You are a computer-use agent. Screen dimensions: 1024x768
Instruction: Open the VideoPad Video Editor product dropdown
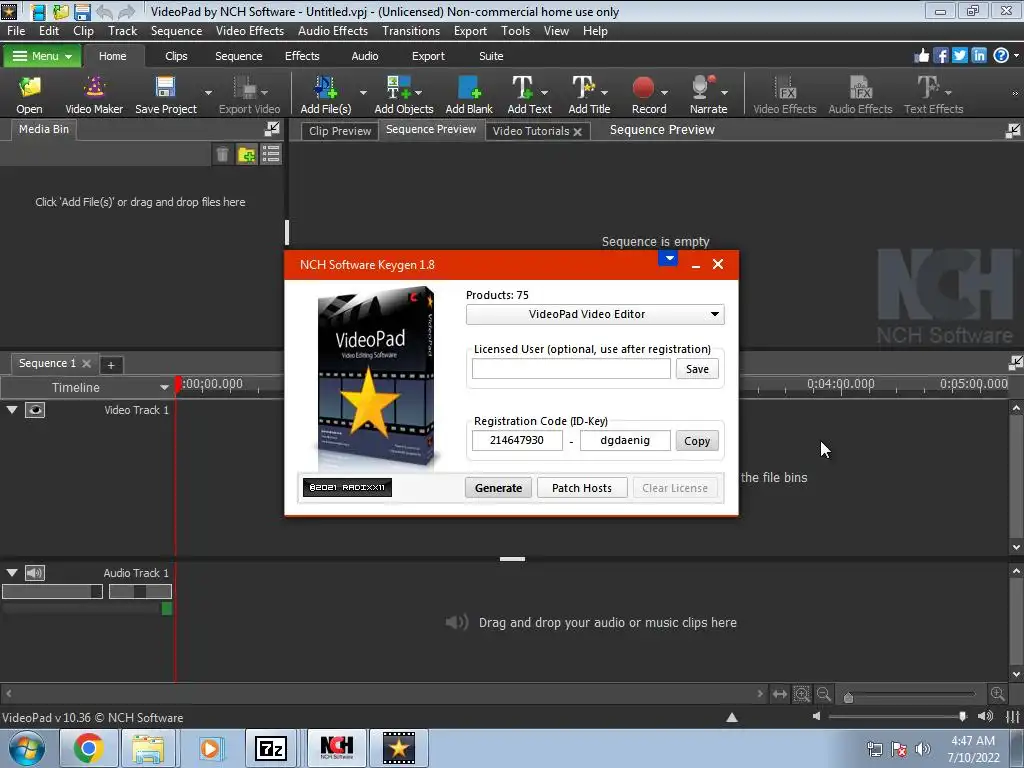pos(595,314)
